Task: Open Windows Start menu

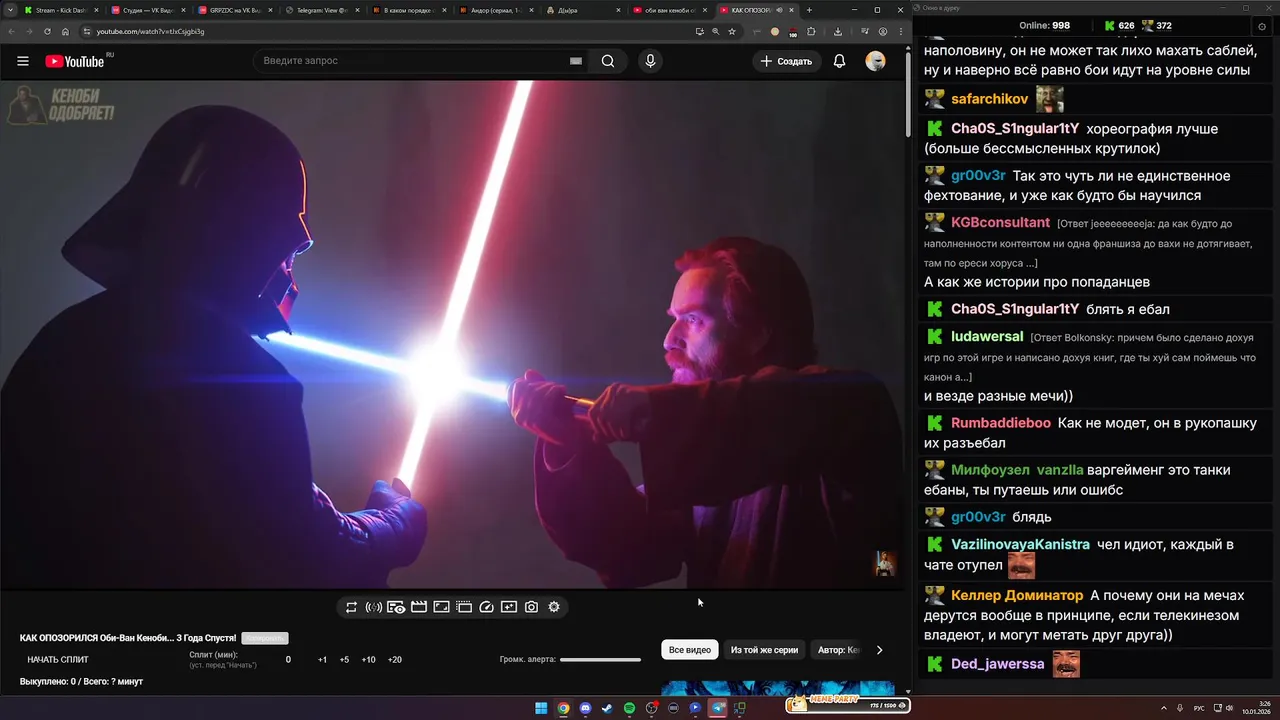Action: (x=541, y=708)
